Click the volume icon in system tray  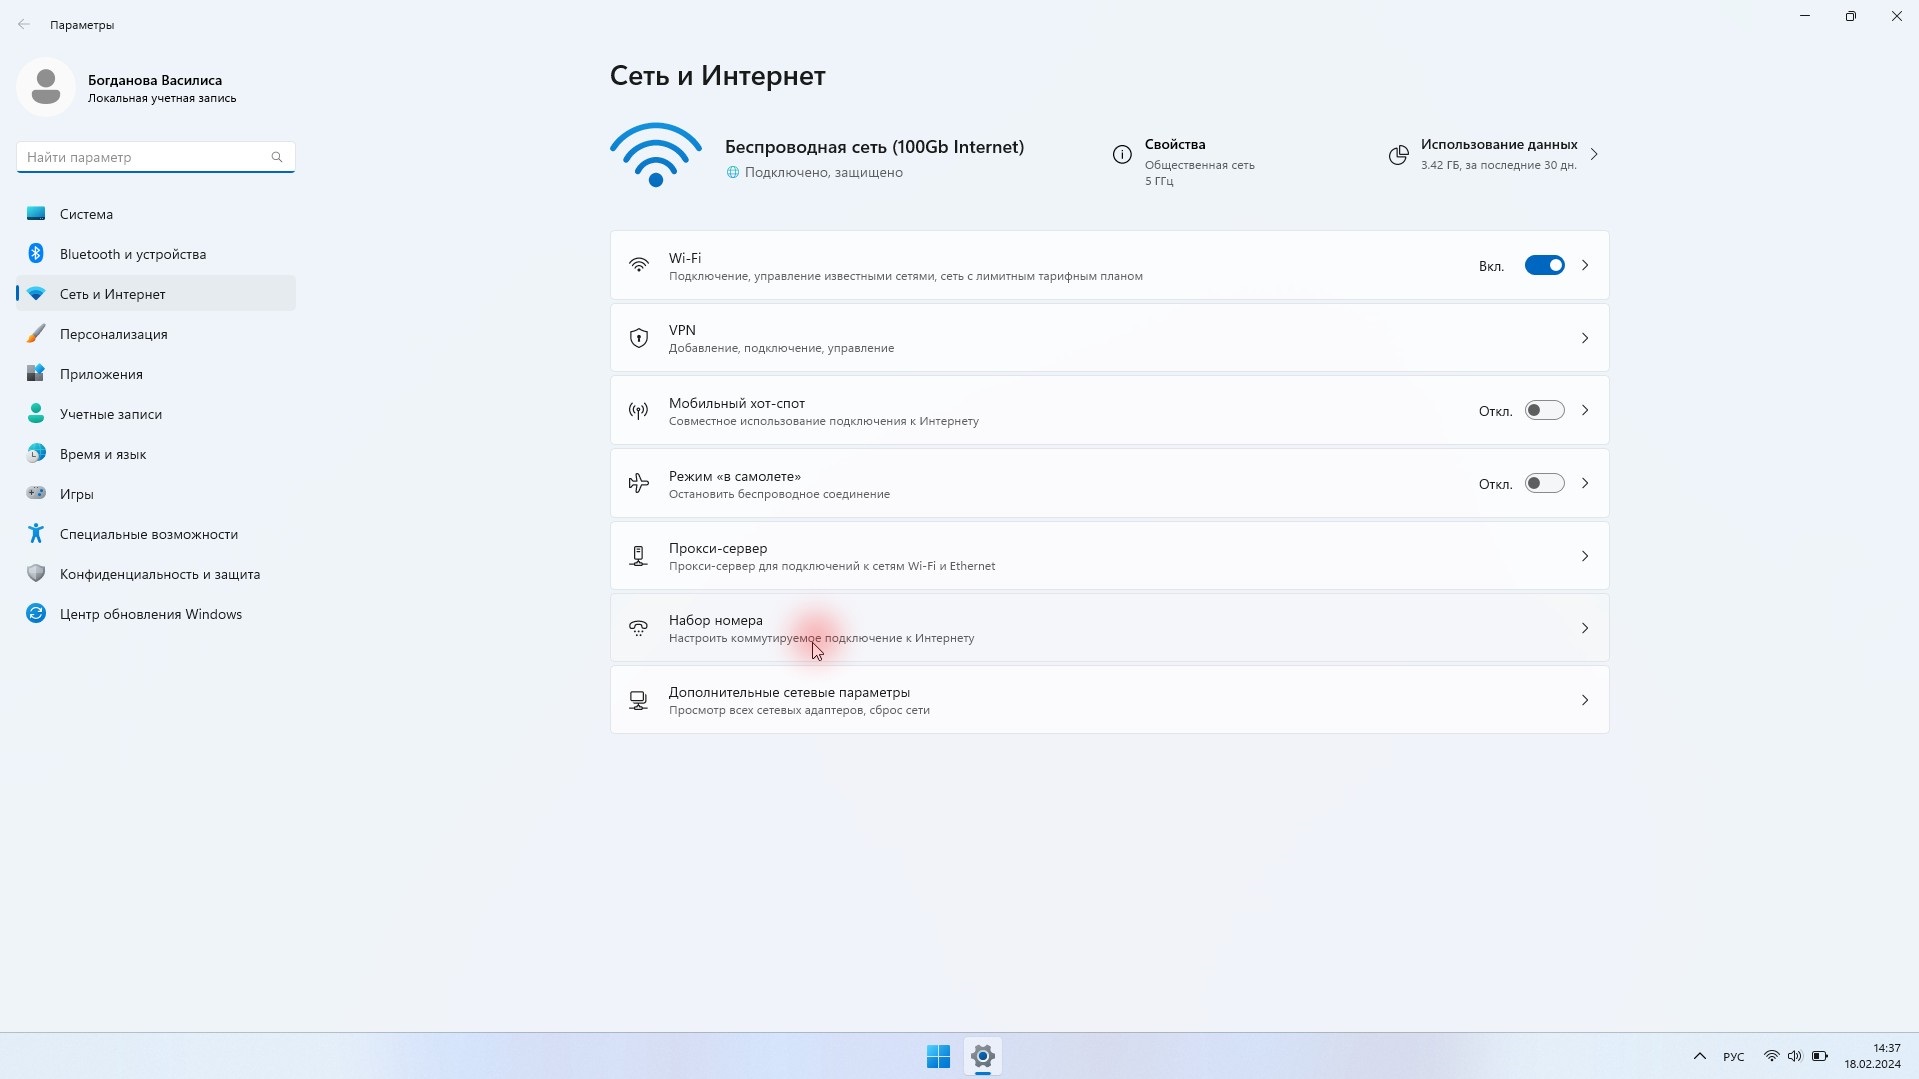(x=1794, y=1056)
